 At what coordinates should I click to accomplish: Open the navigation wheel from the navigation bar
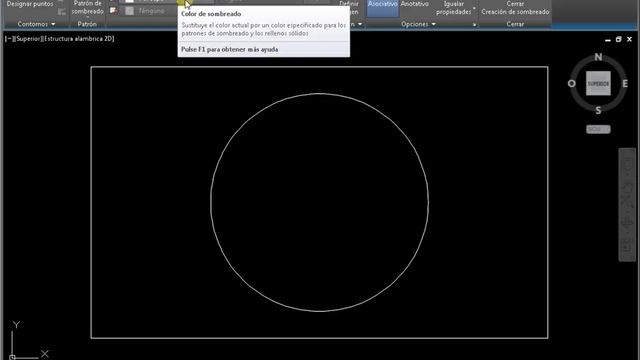click(x=627, y=164)
